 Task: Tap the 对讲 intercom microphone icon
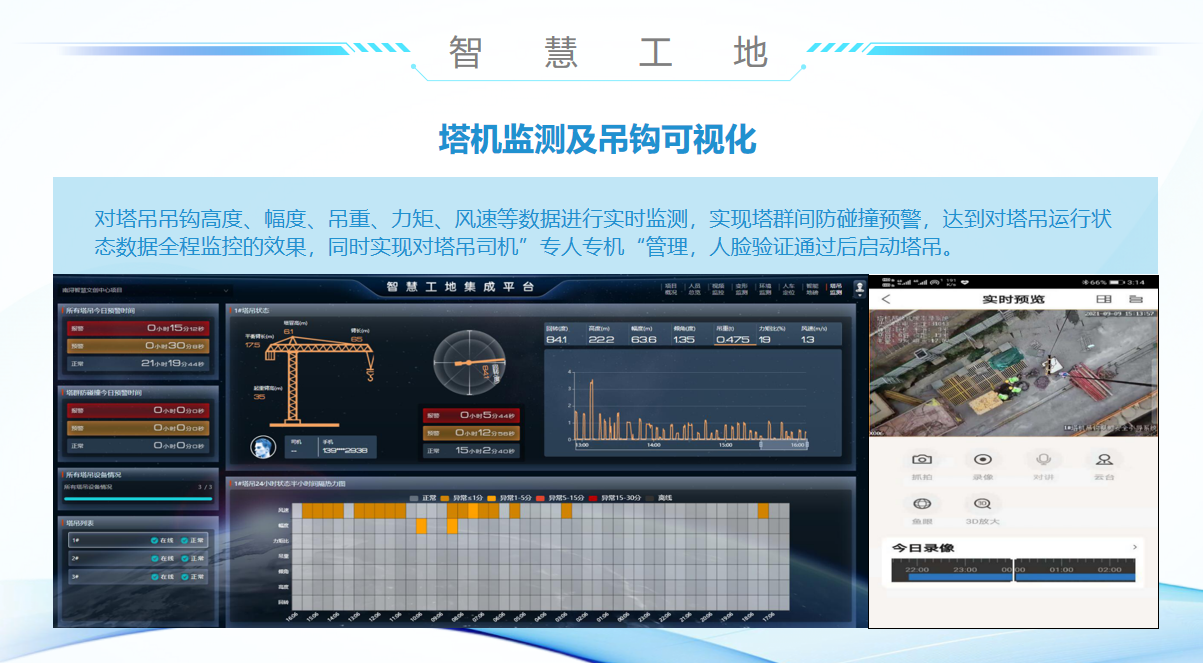(x=1043, y=460)
